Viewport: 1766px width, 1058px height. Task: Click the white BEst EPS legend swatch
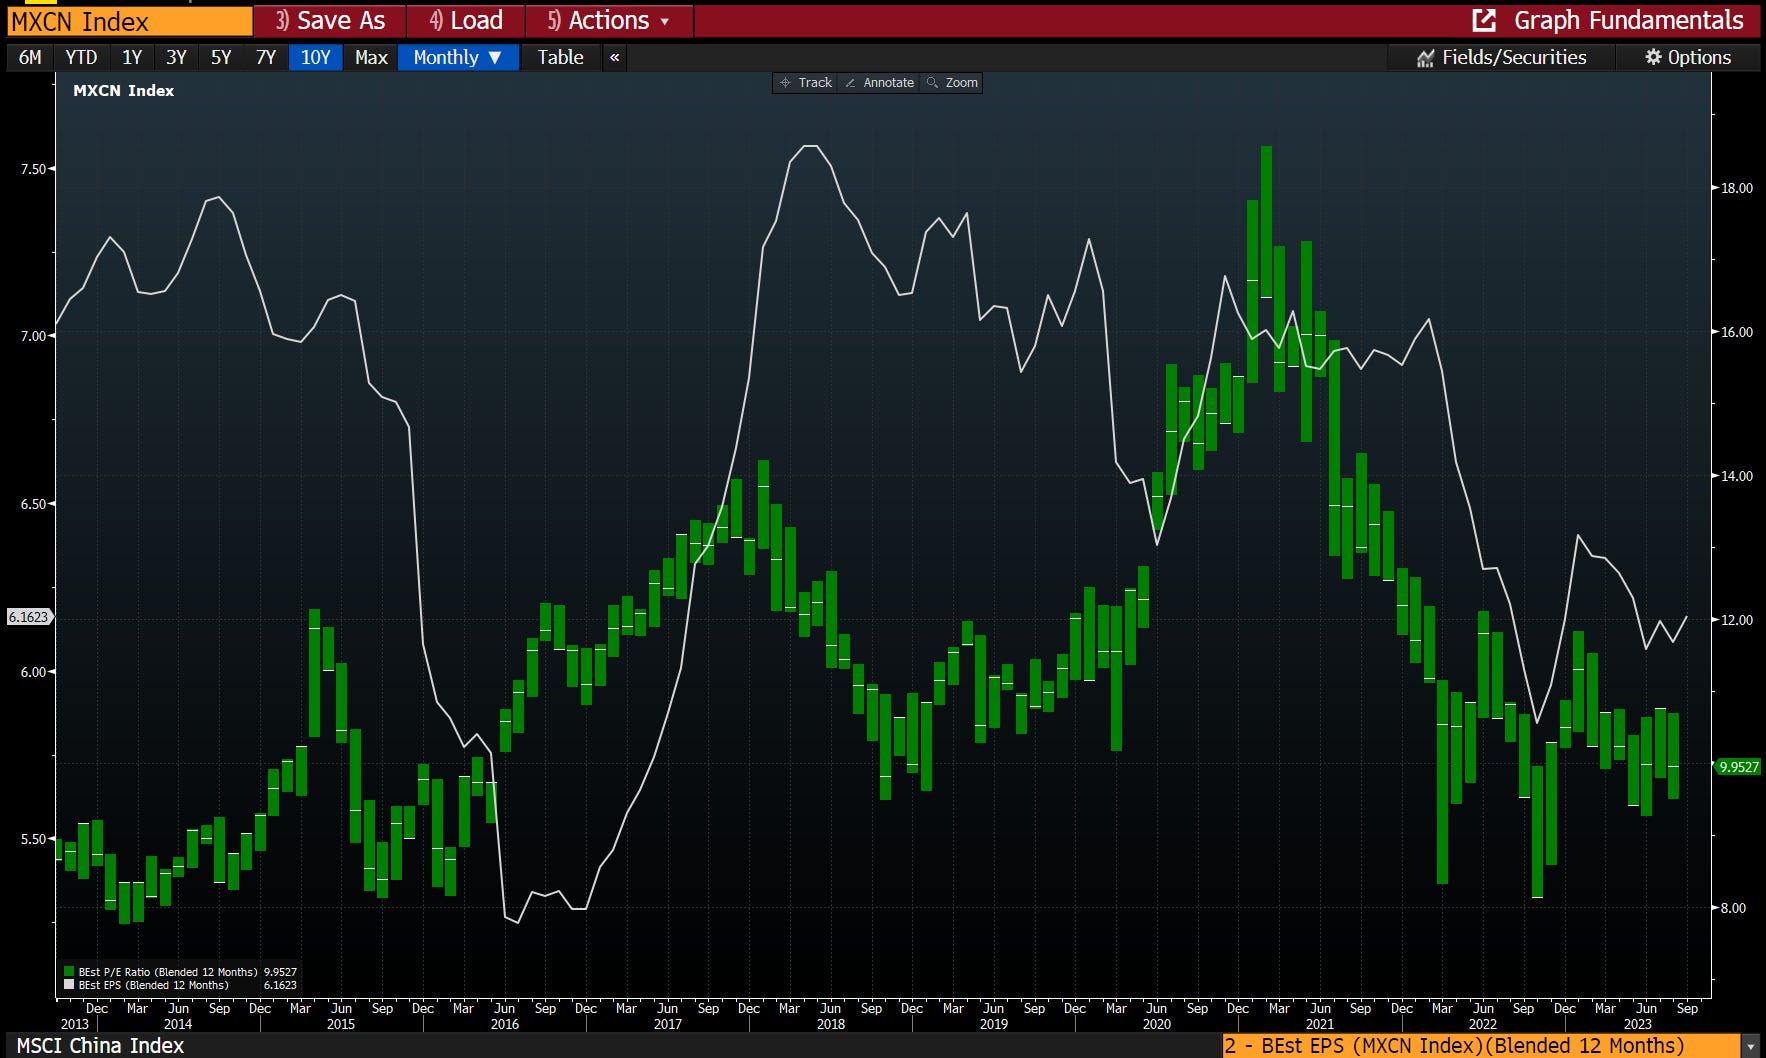click(69, 985)
